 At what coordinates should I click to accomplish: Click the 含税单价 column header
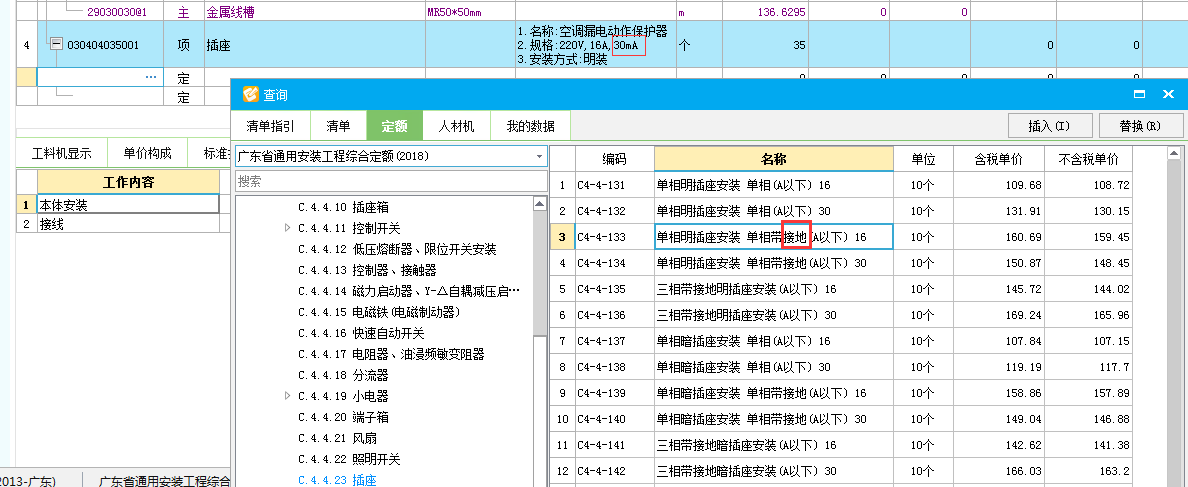click(999, 160)
